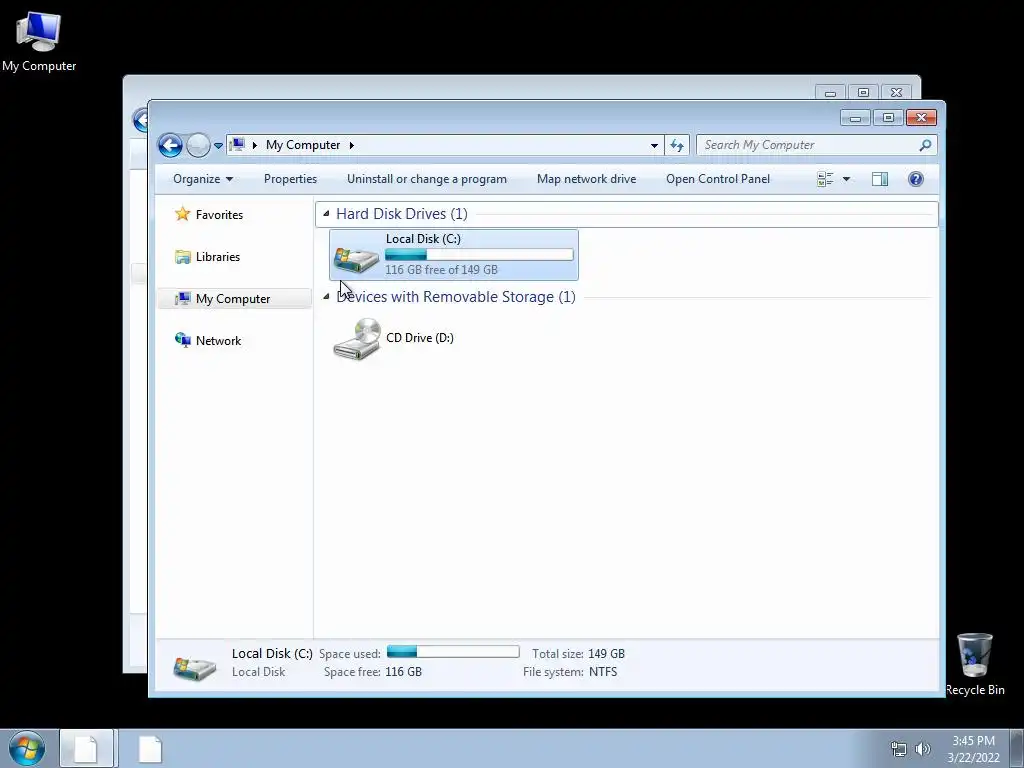Click the C: drive capacity bar
The height and width of the screenshot is (768, 1024).
[x=479, y=255]
